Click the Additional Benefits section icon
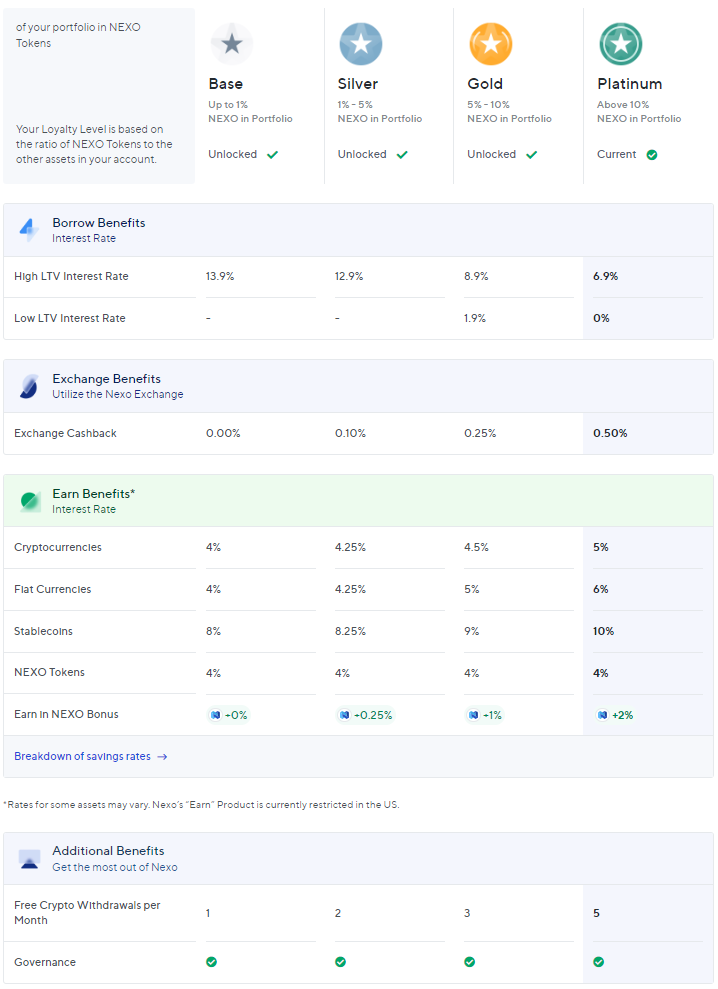718x989 pixels. [x=29, y=858]
